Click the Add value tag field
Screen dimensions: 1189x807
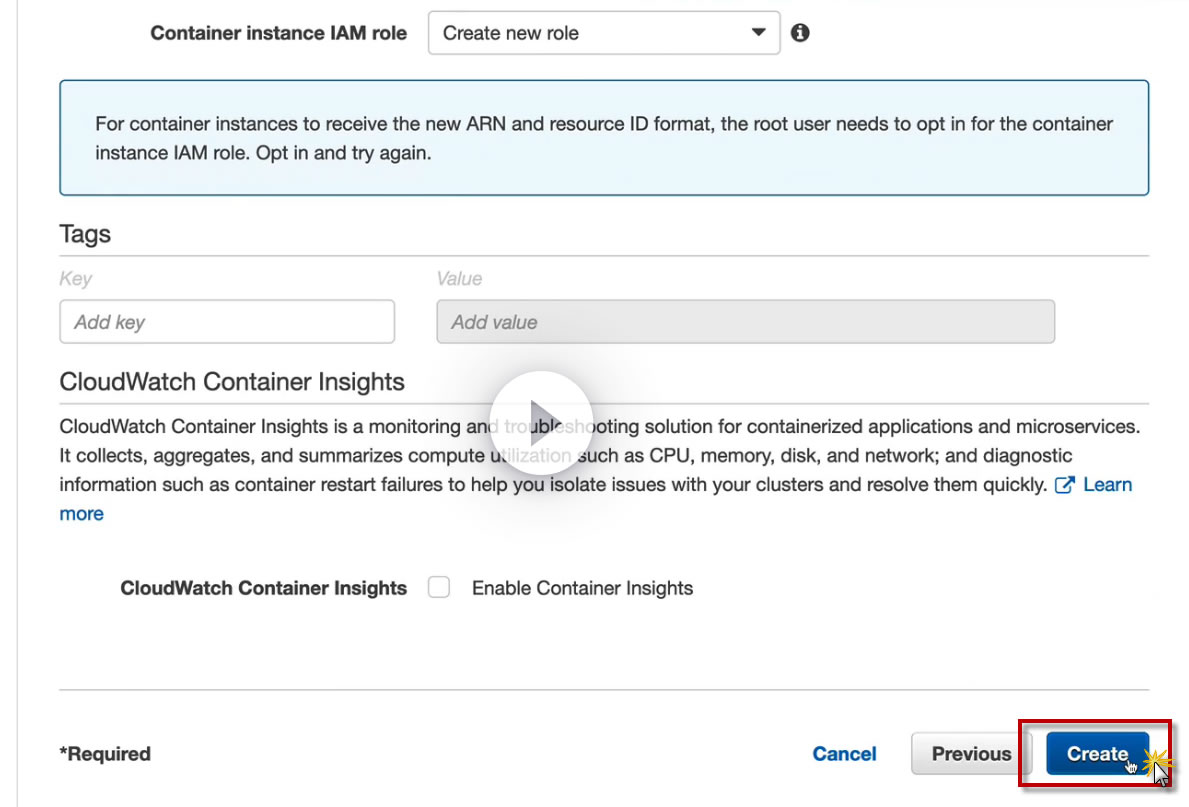click(745, 322)
